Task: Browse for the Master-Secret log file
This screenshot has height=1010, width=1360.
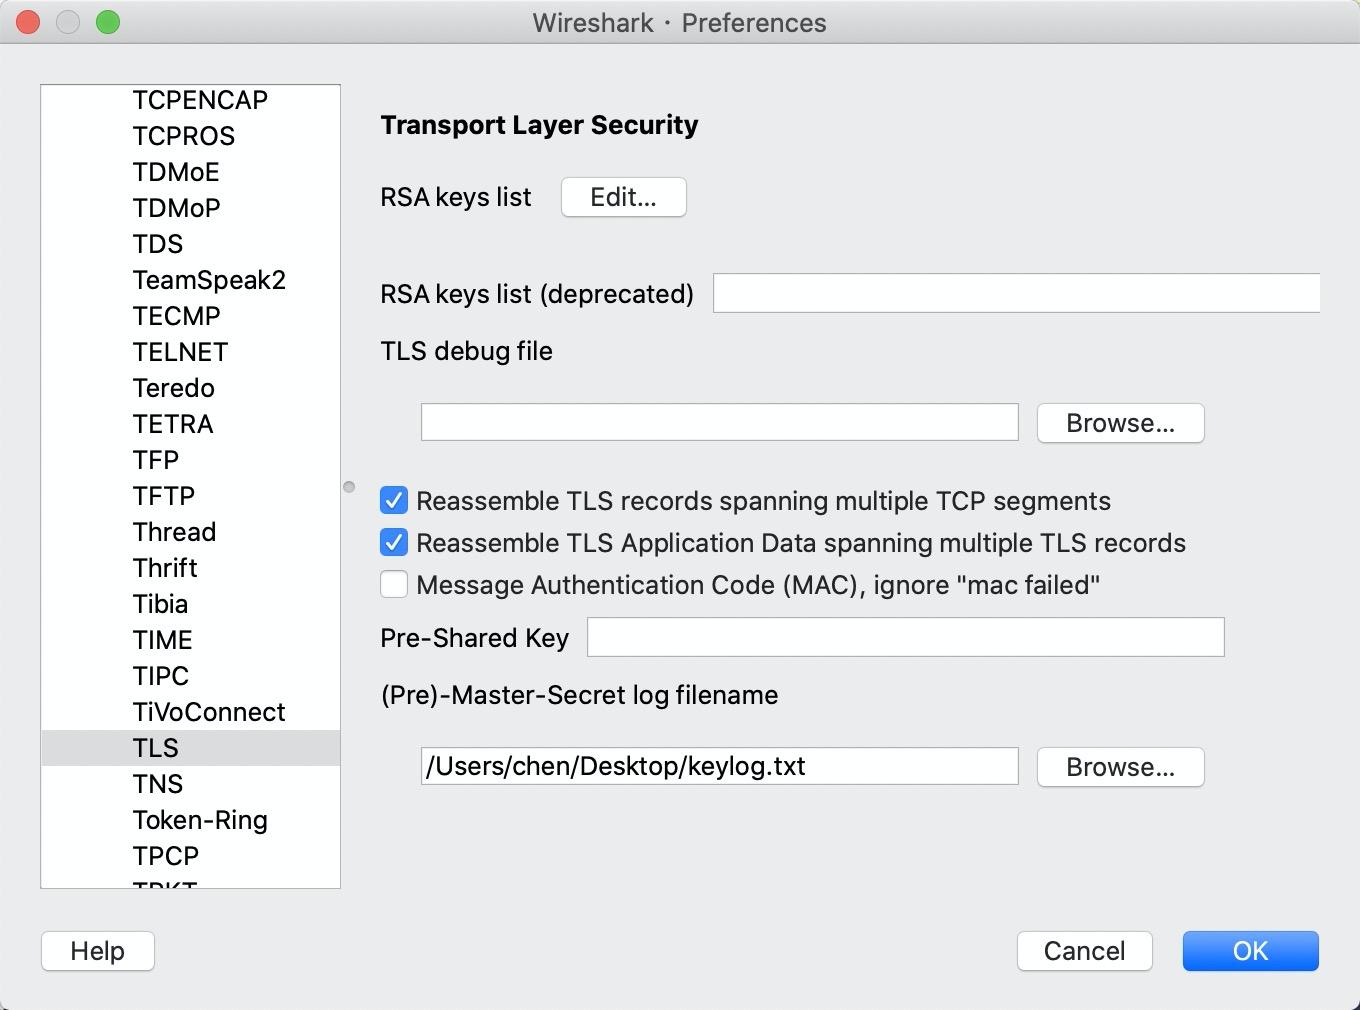Action: point(1121,767)
